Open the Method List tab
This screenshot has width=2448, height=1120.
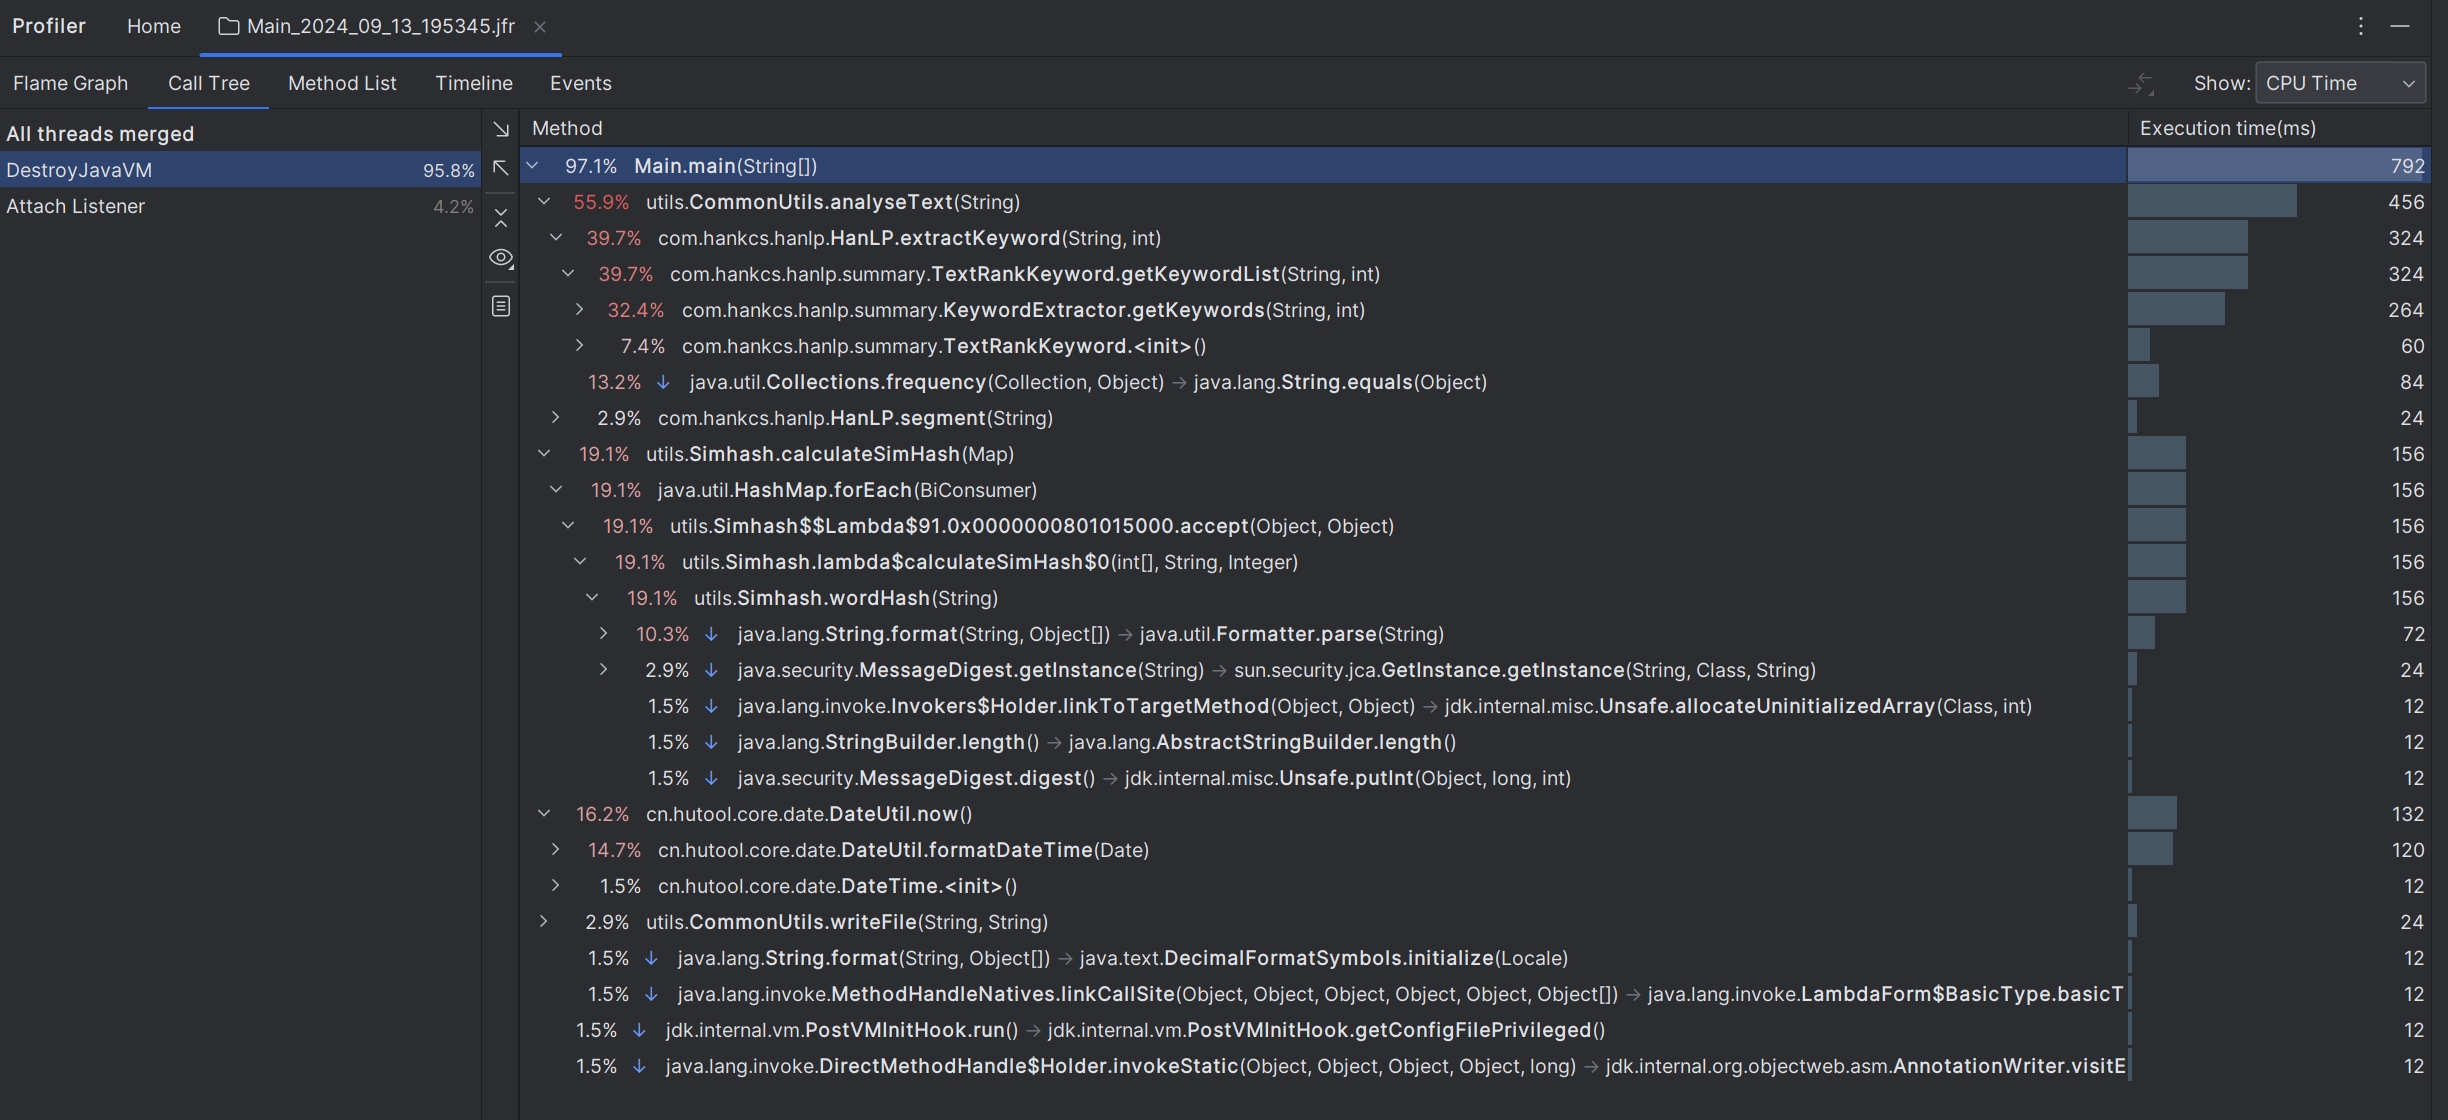pyautogui.click(x=342, y=84)
